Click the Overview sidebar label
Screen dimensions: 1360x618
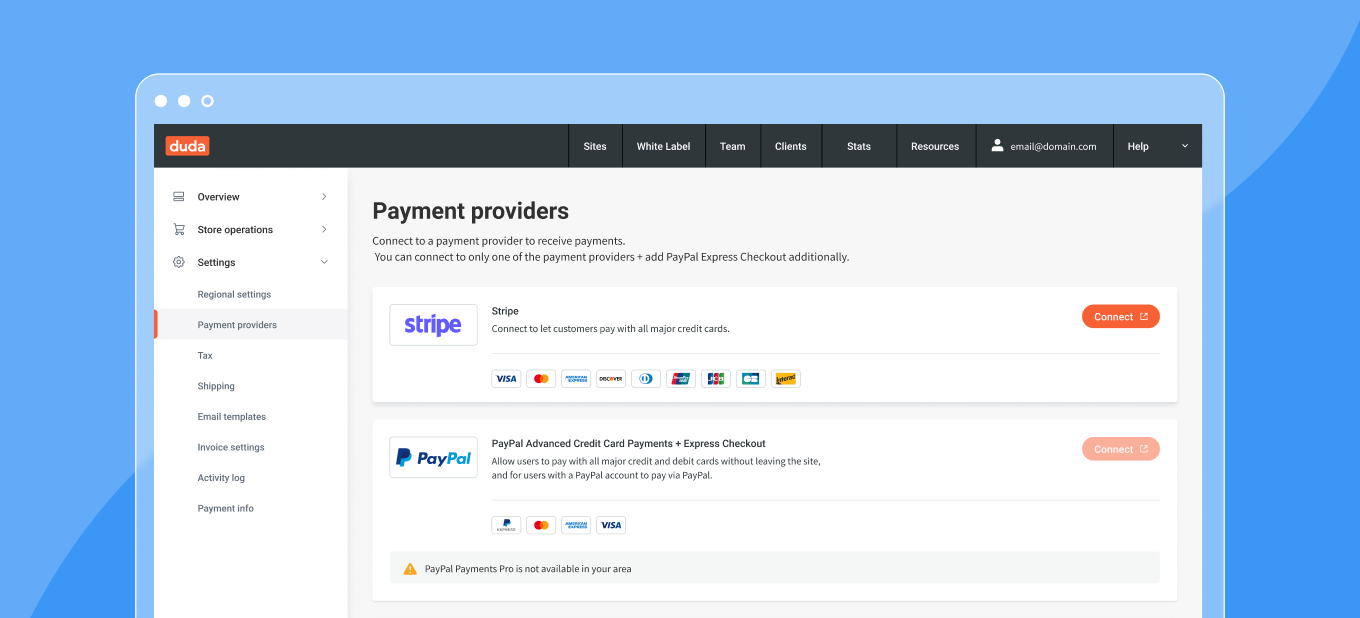(x=218, y=197)
